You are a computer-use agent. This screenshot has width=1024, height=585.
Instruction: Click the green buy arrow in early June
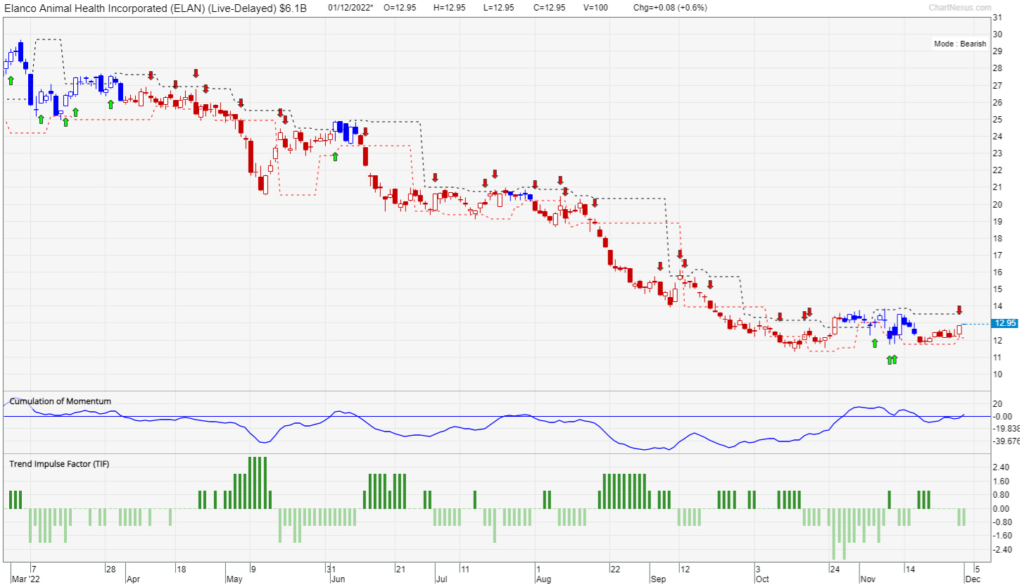point(335,157)
